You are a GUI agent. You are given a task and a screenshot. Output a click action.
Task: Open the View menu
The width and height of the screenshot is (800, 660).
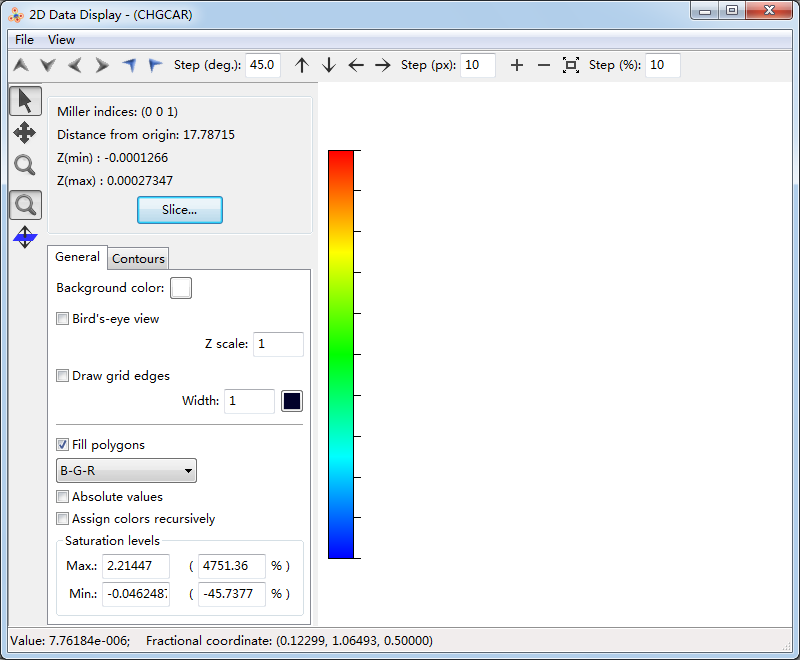pos(61,40)
